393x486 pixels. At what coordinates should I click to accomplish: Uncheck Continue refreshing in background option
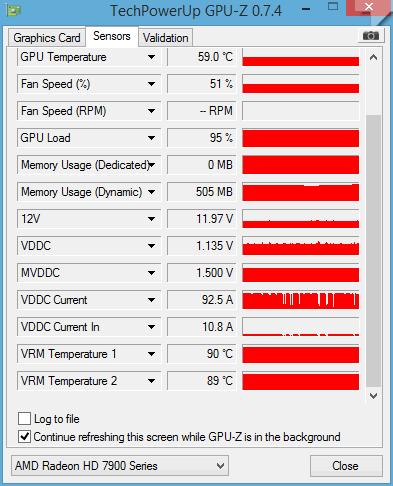tap(24, 437)
